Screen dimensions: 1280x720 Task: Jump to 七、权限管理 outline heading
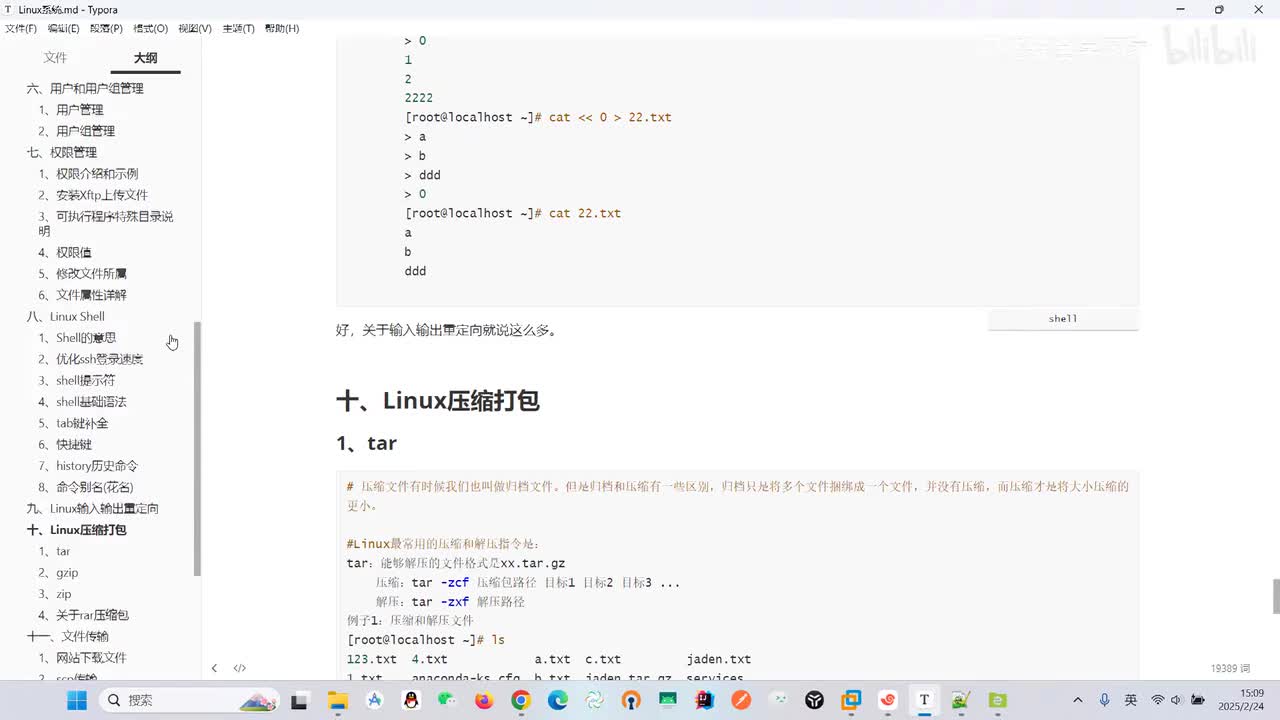point(62,152)
